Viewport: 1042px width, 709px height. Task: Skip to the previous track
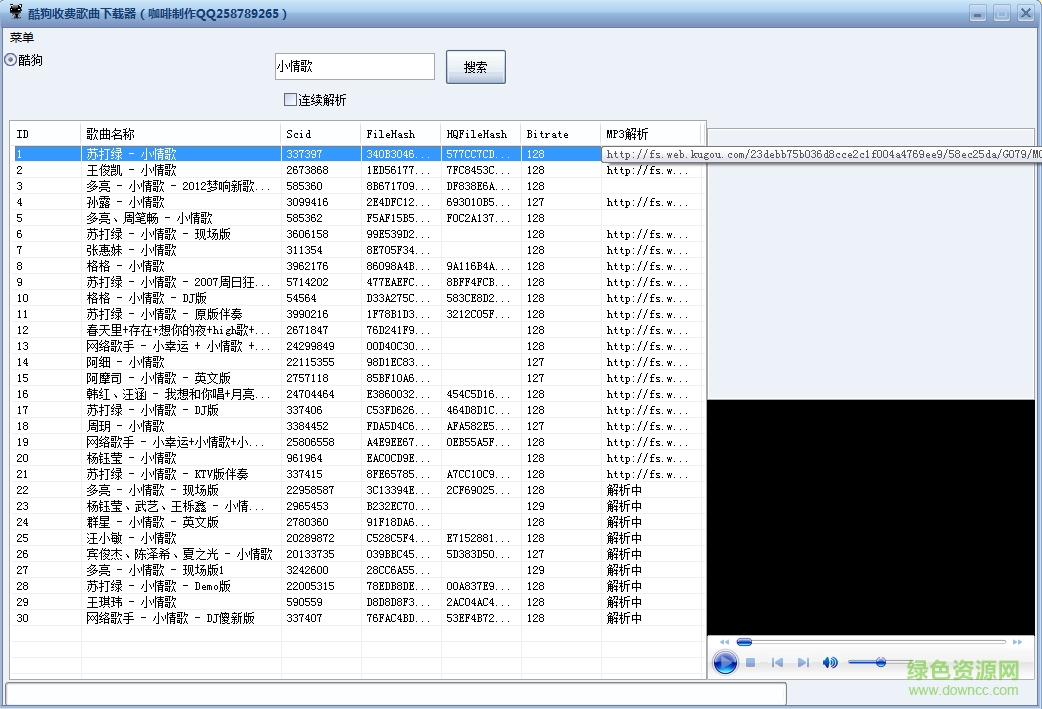[x=776, y=662]
